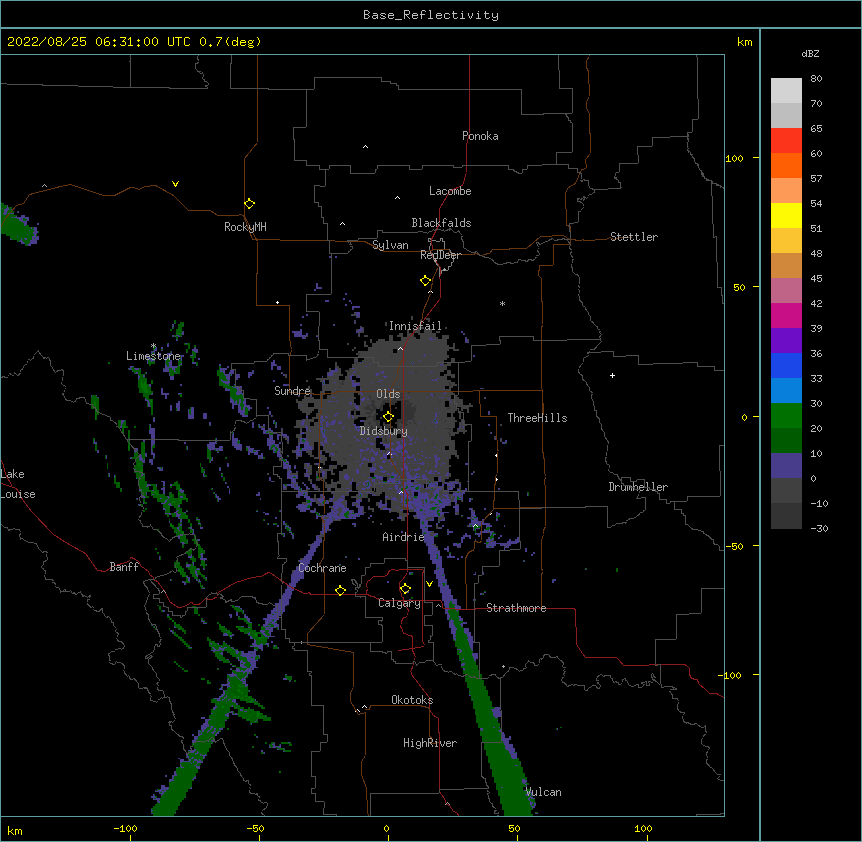Pick the light gray 70–80 dBZ legend swatch
This screenshot has height=842, width=862.
click(786, 91)
